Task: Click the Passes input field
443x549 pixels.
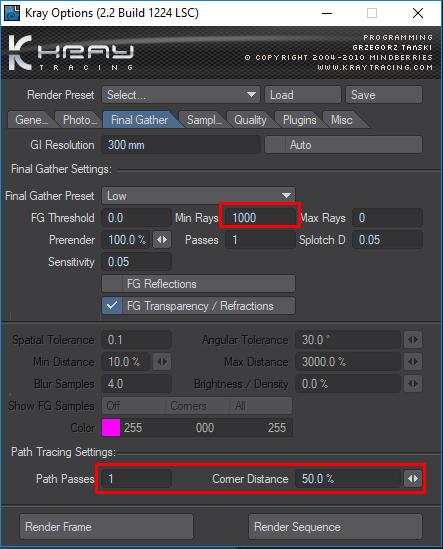Action: (x=260, y=240)
